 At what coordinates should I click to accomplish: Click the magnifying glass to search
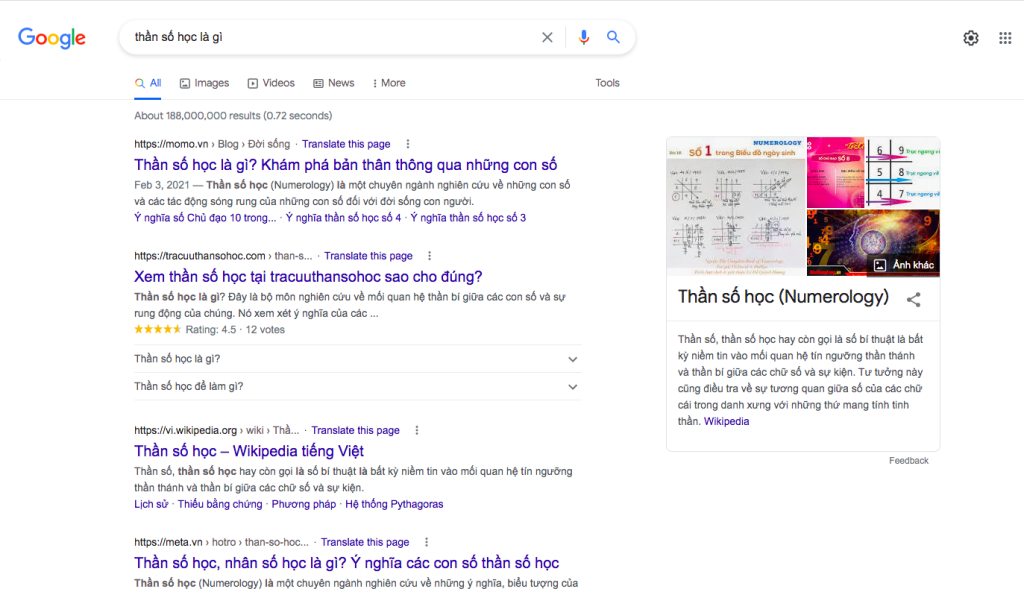click(x=614, y=36)
